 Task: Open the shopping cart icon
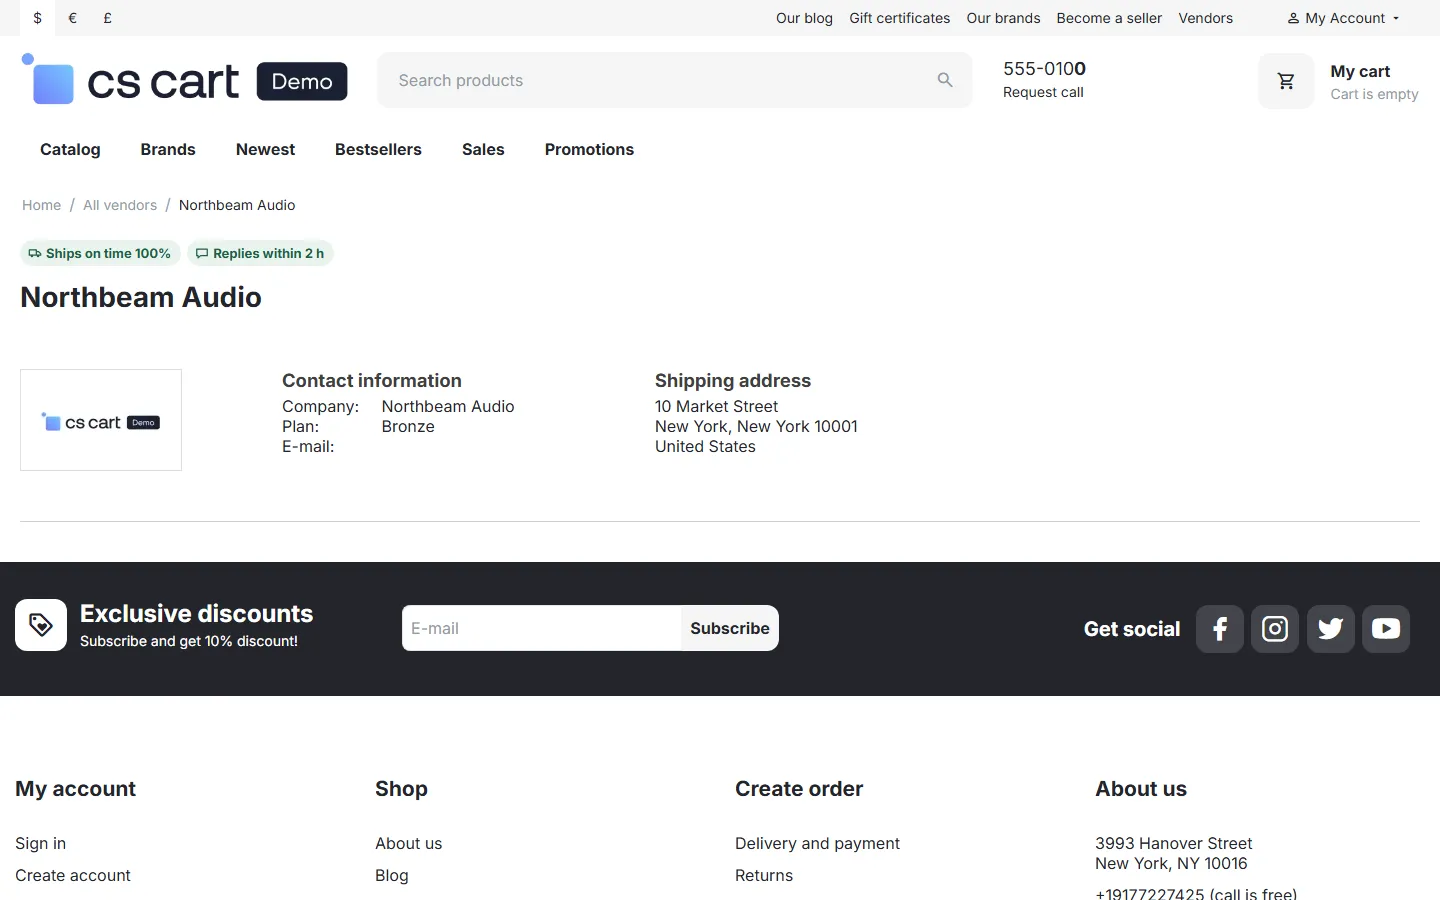click(1286, 81)
